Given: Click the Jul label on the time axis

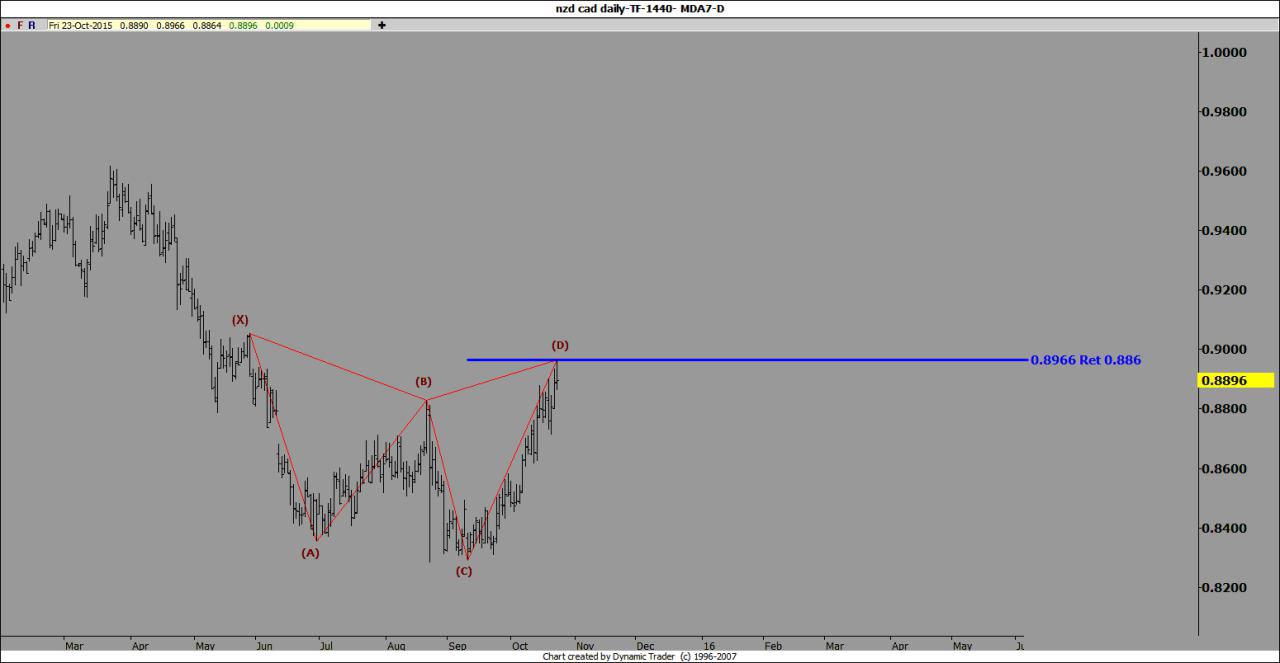Looking at the screenshot, I should (x=326, y=646).
